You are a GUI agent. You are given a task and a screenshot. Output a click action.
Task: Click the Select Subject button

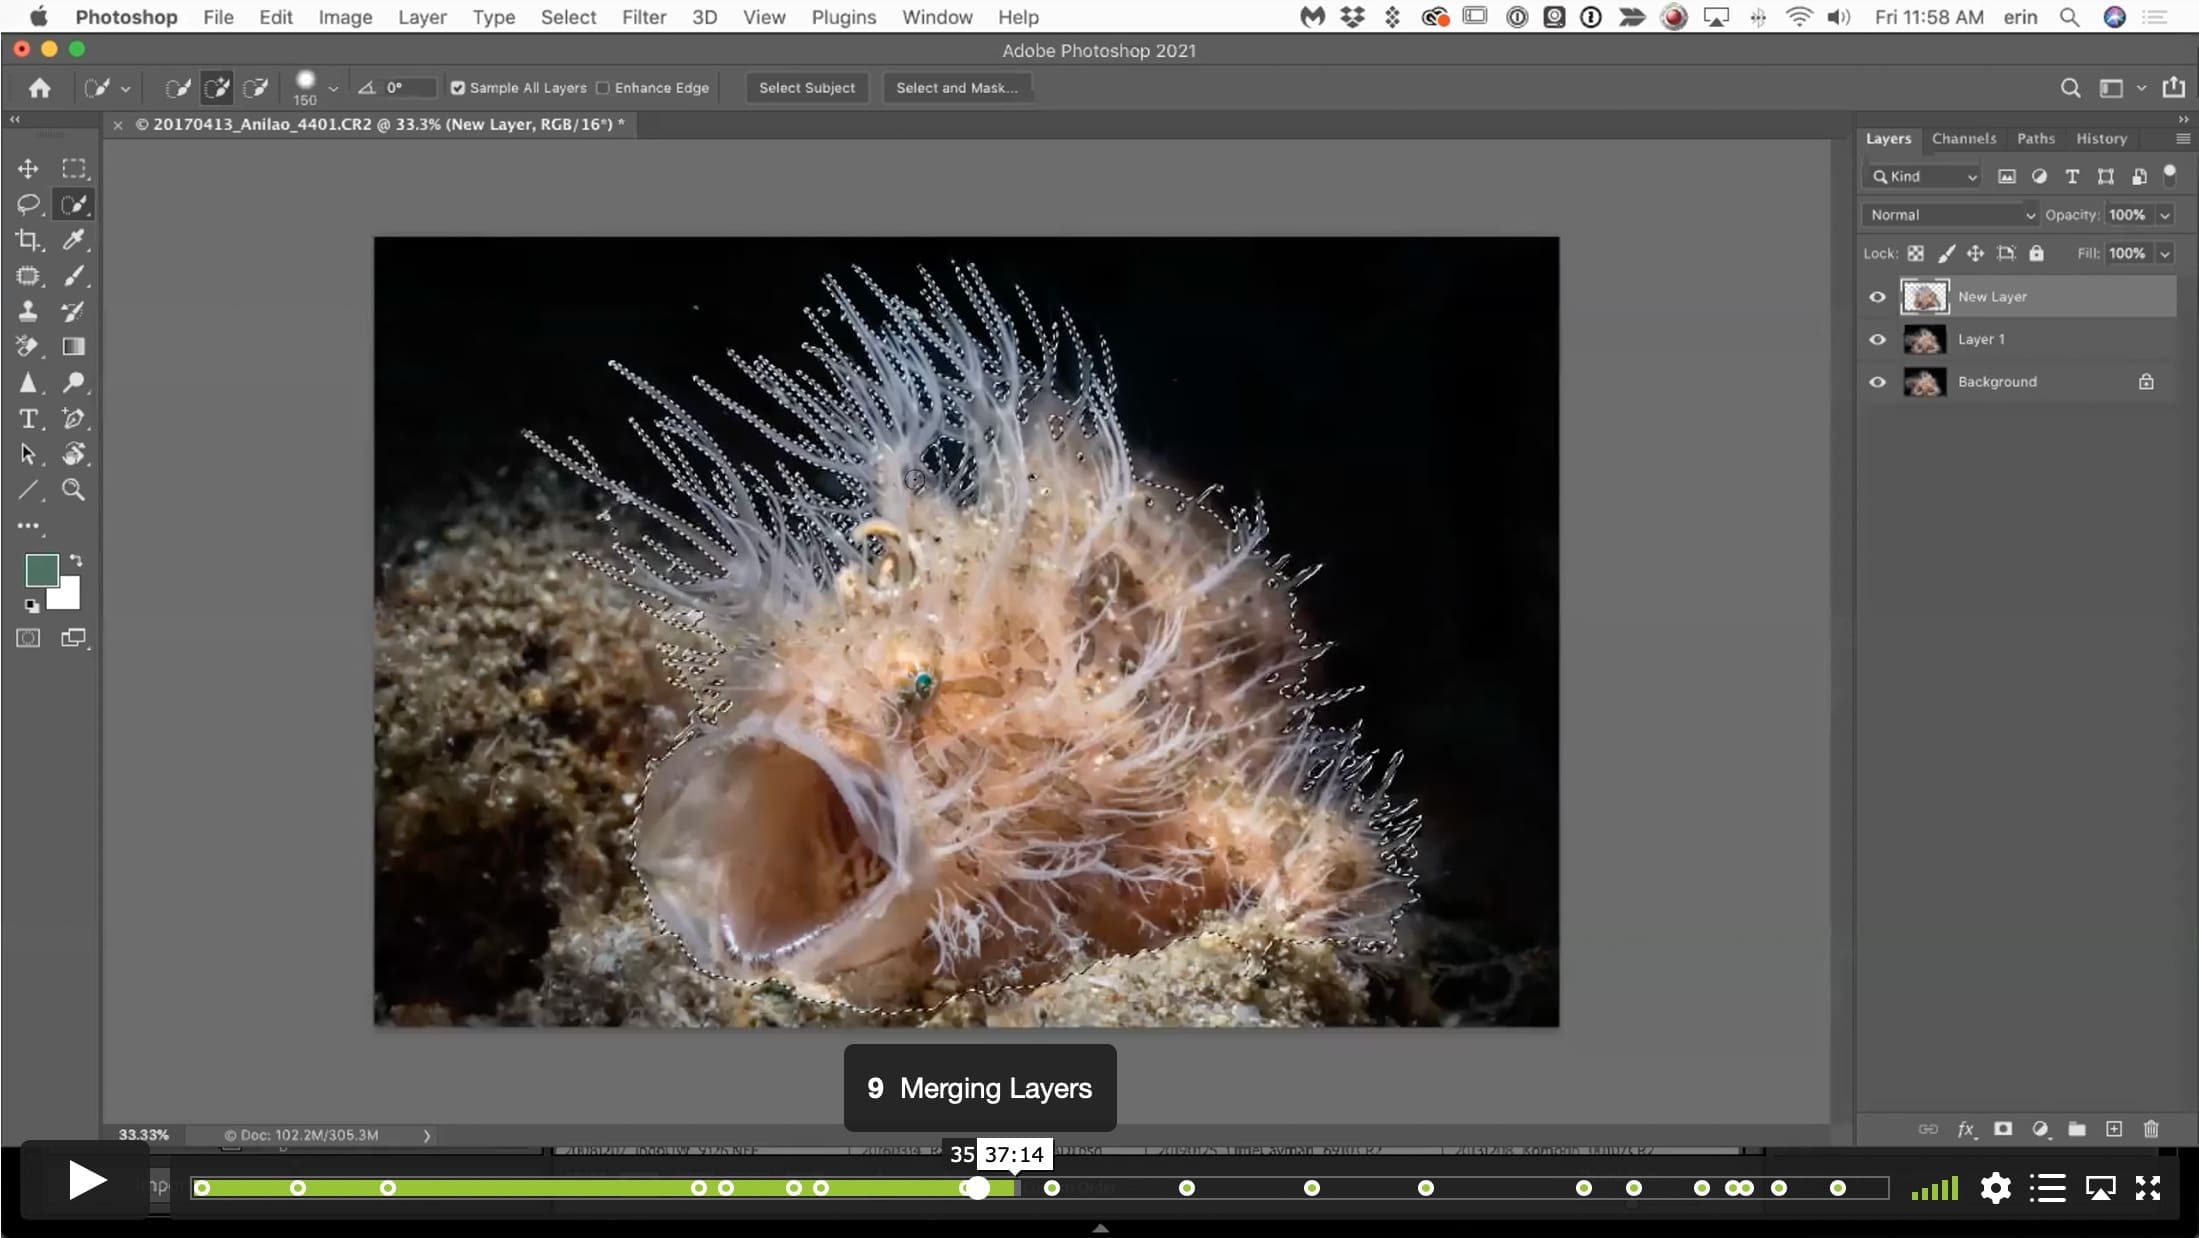[807, 88]
